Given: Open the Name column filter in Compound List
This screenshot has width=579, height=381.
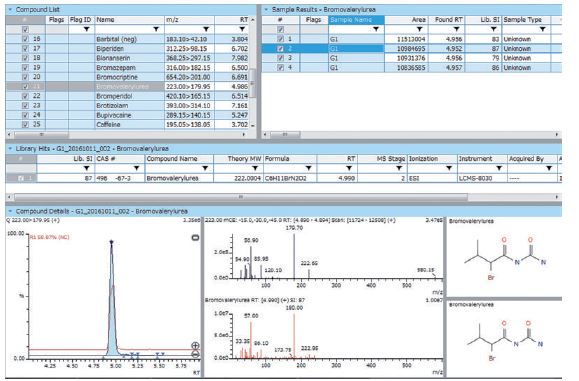Looking at the screenshot, I should pyautogui.click(x=156, y=29).
